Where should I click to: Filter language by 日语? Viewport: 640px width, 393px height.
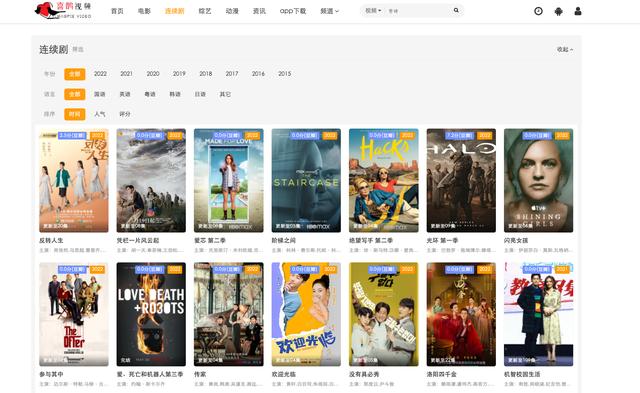200,94
